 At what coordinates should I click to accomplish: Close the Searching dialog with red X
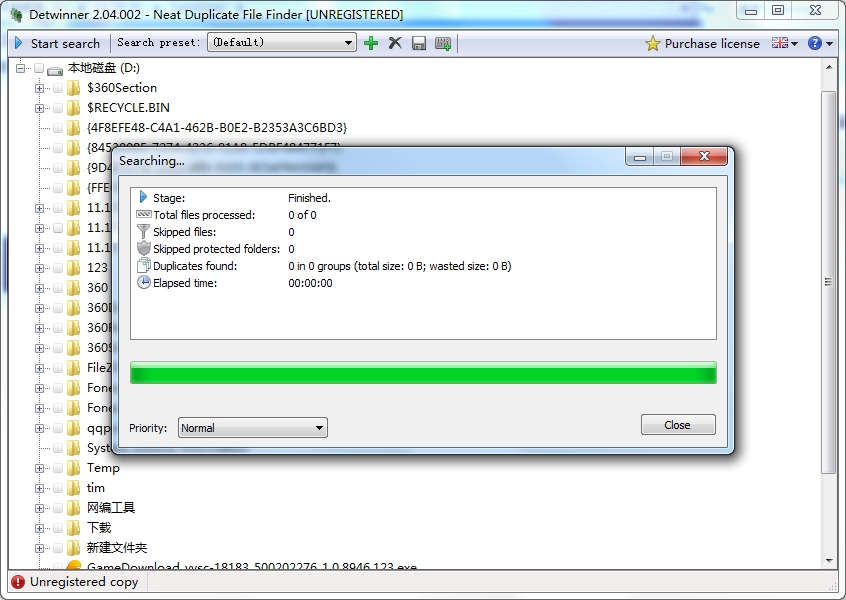[704, 156]
